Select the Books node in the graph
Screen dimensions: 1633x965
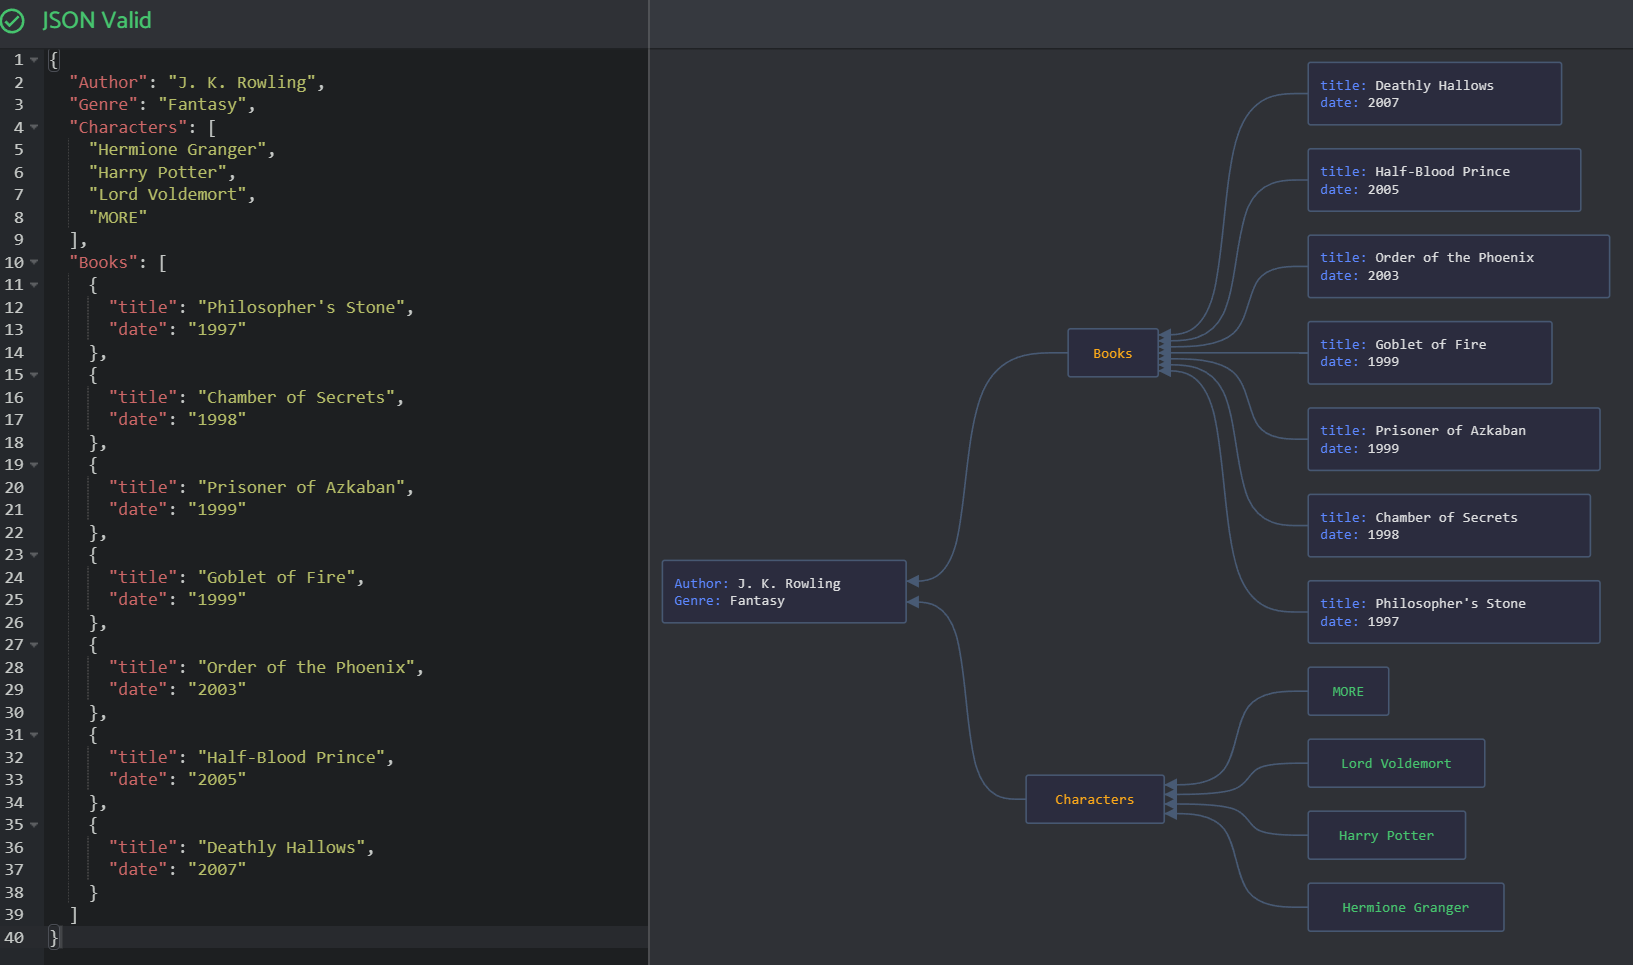[1112, 353]
